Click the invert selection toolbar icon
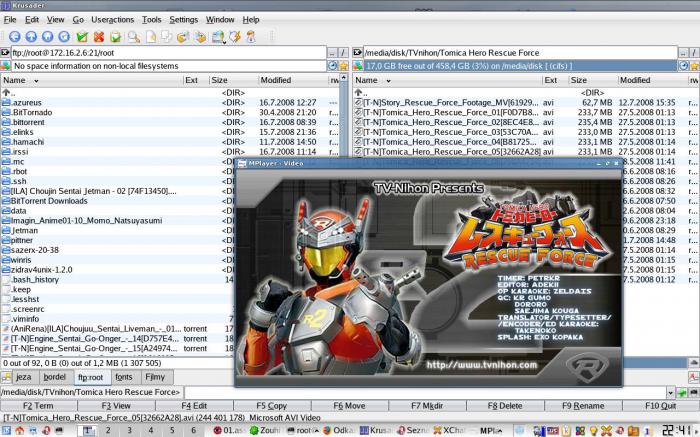 tap(116, 37)
